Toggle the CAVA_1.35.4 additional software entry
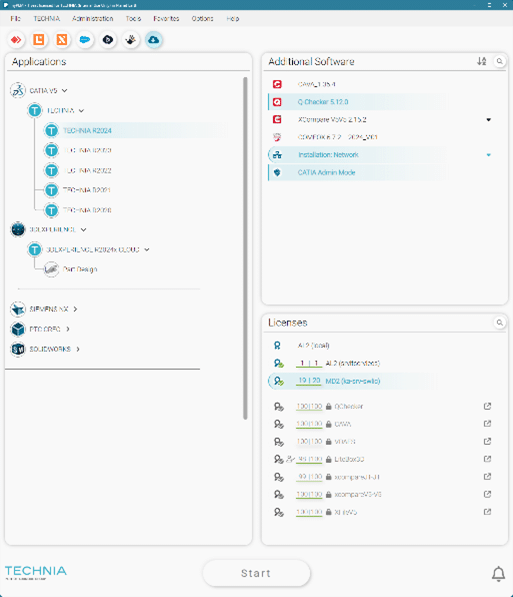The image size is (513, 597). tap(358, 84)
